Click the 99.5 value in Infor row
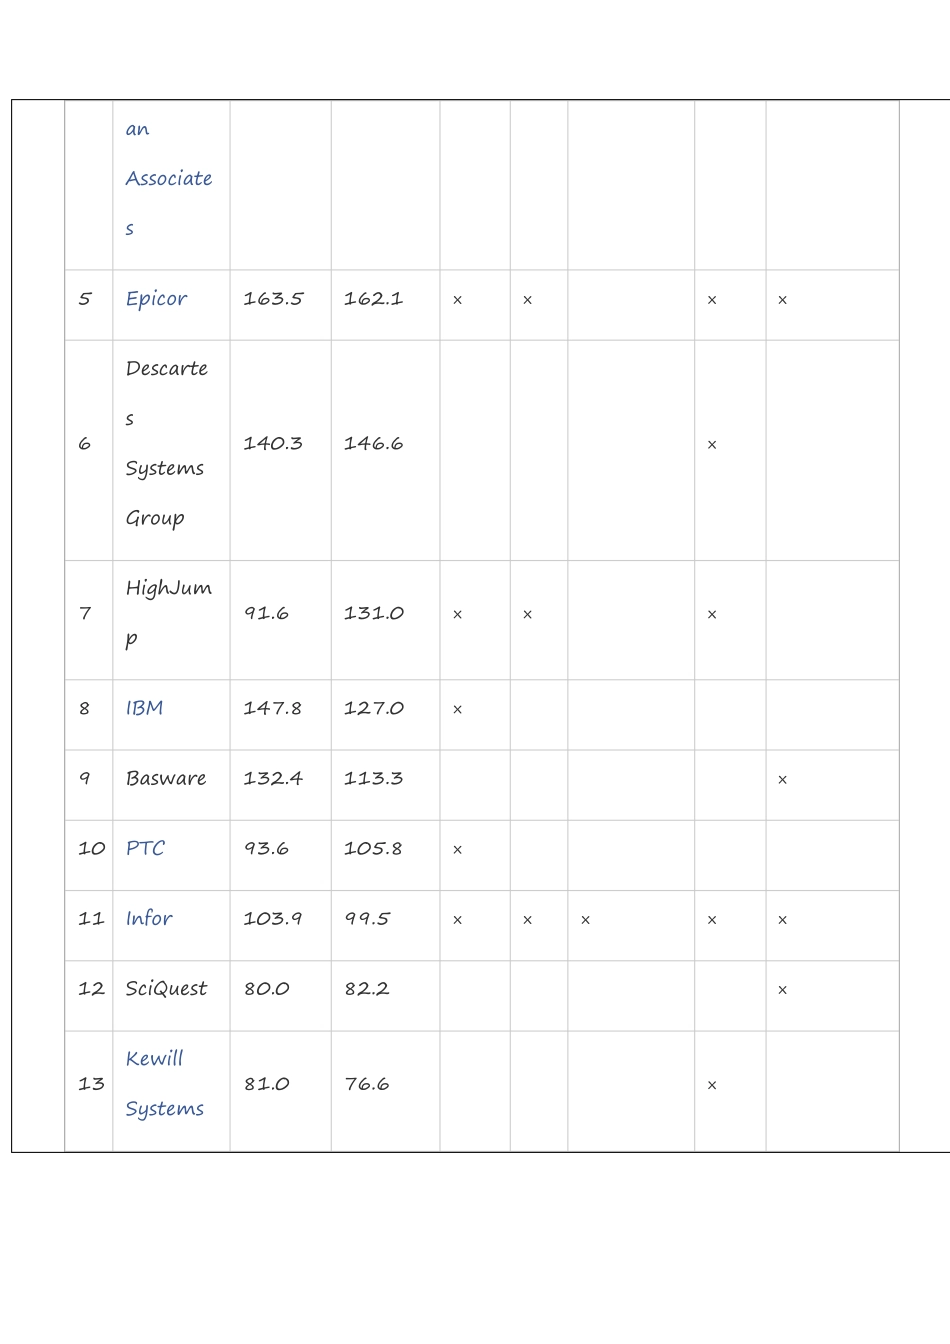Viewport: 950px width, 1344px height. coord(367,918)
